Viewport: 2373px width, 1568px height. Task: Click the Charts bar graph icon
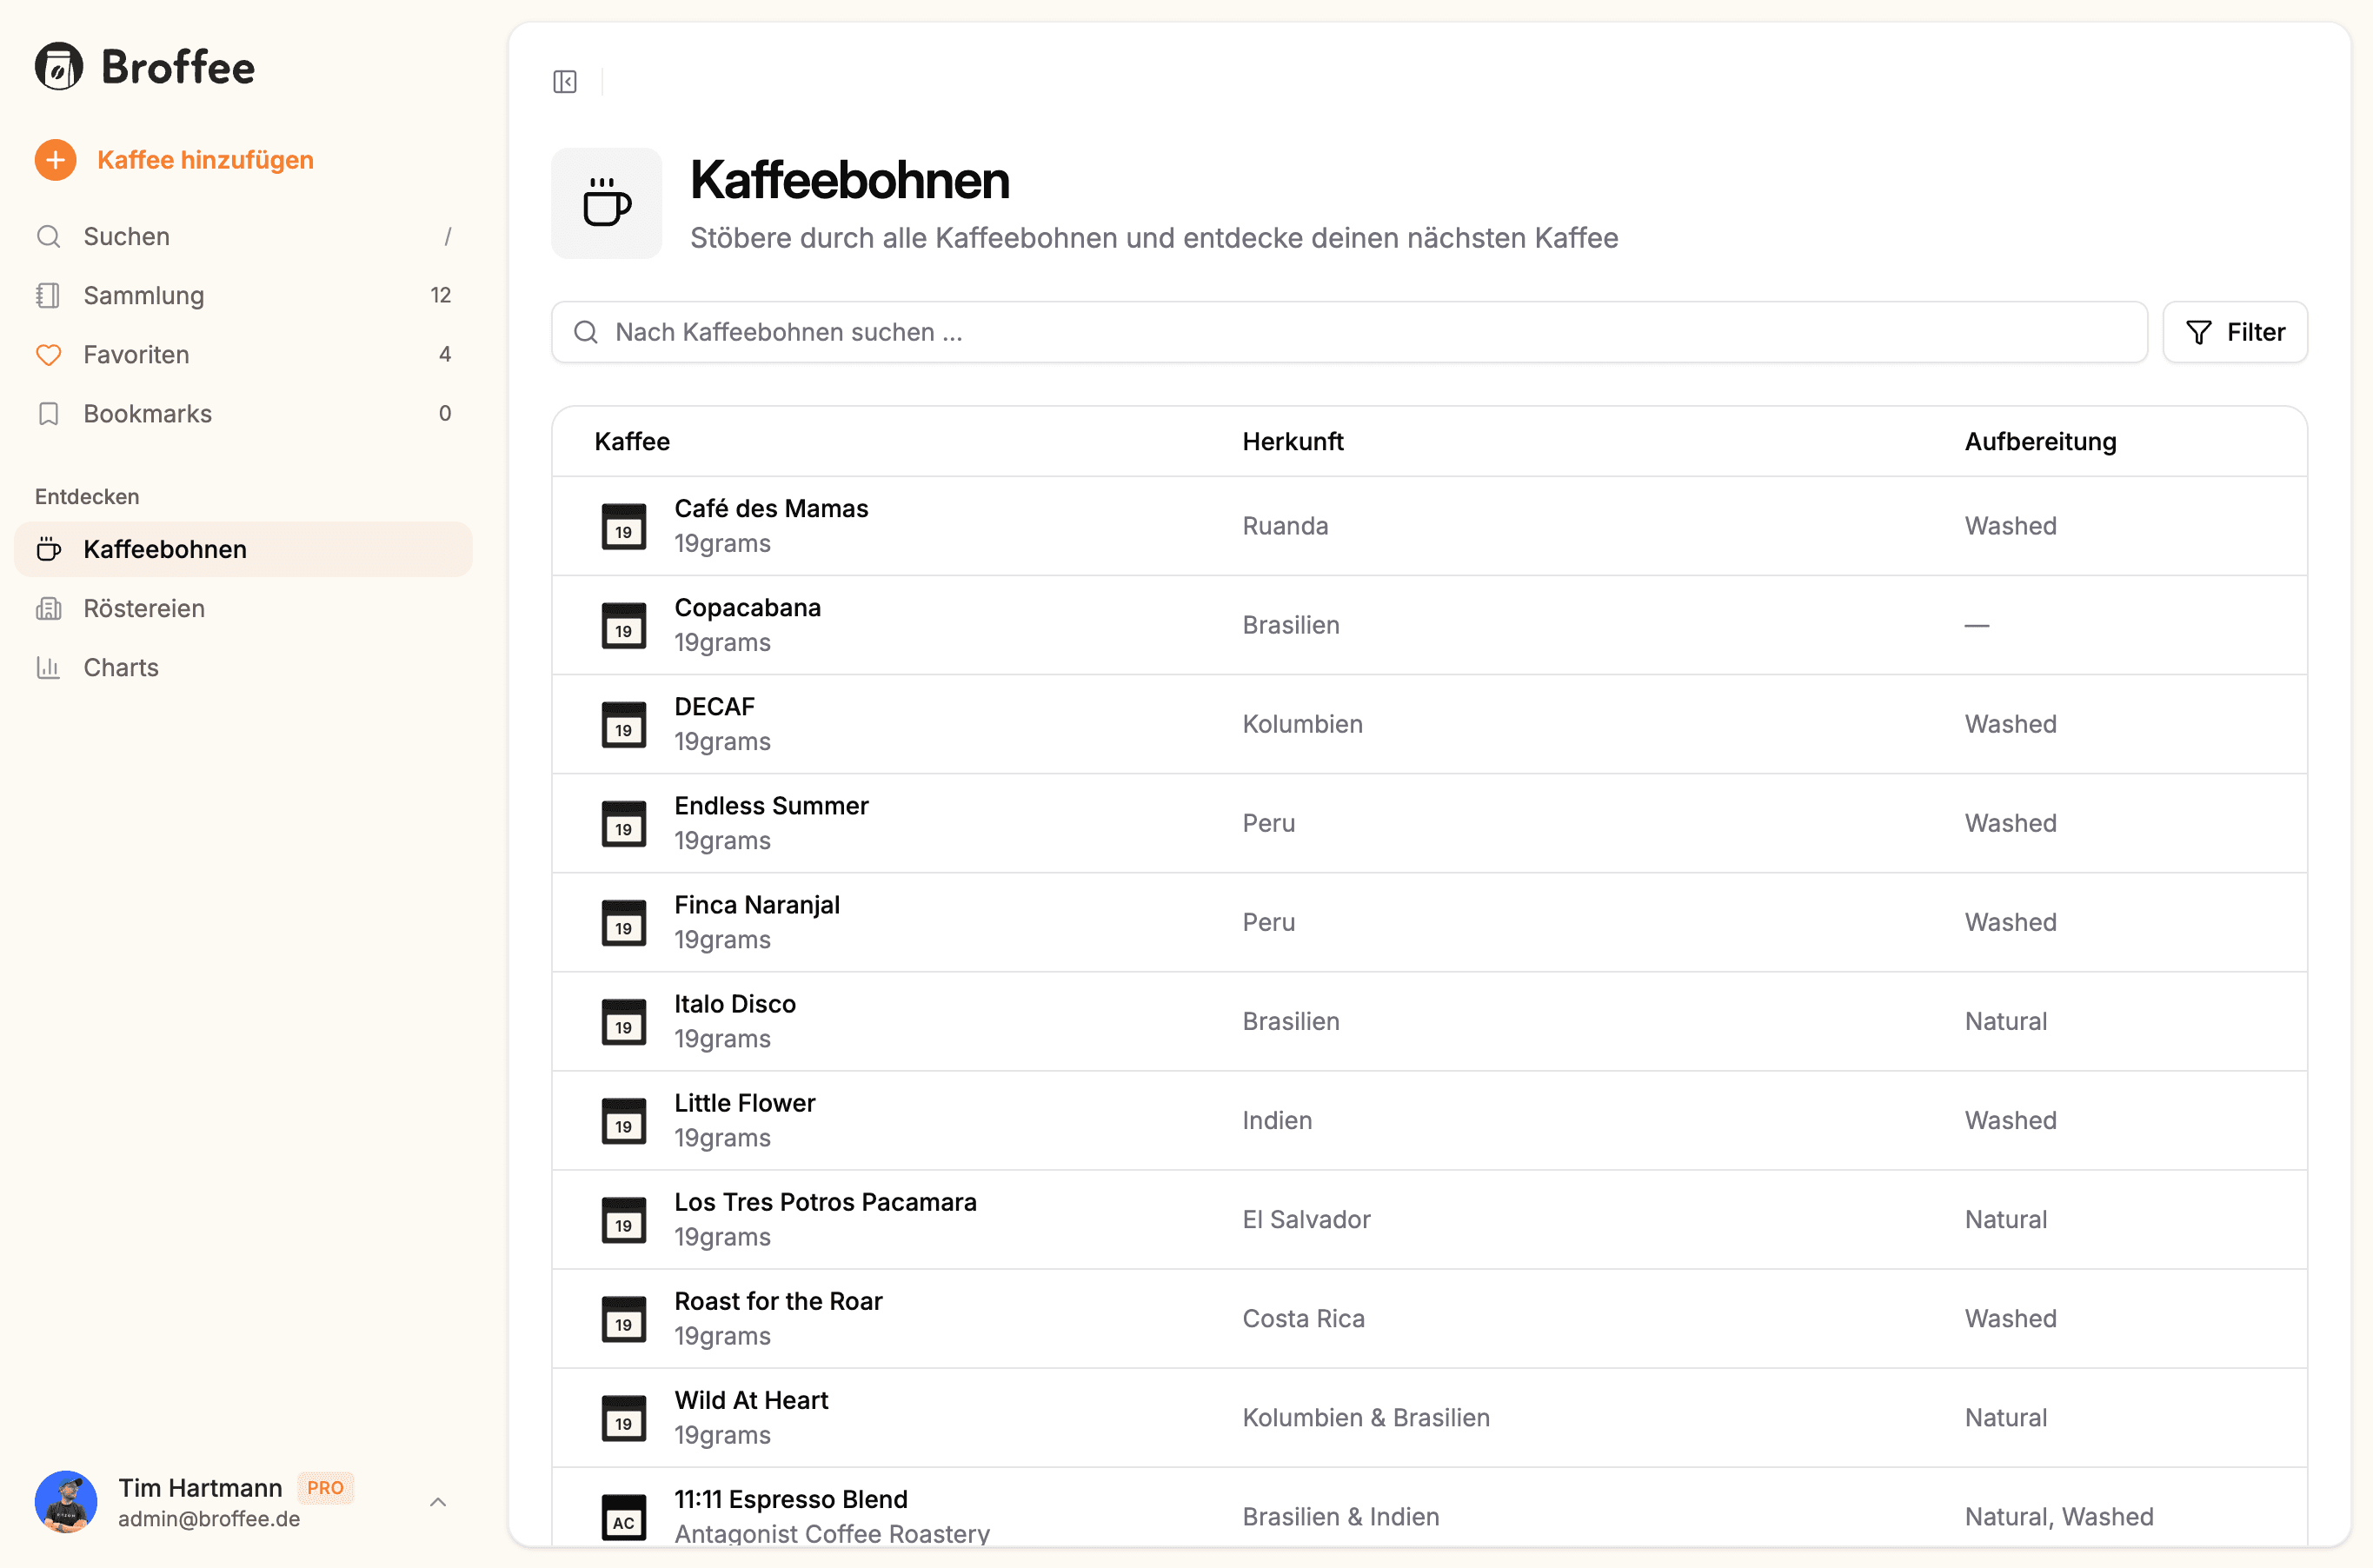click(x=48, y=667)
